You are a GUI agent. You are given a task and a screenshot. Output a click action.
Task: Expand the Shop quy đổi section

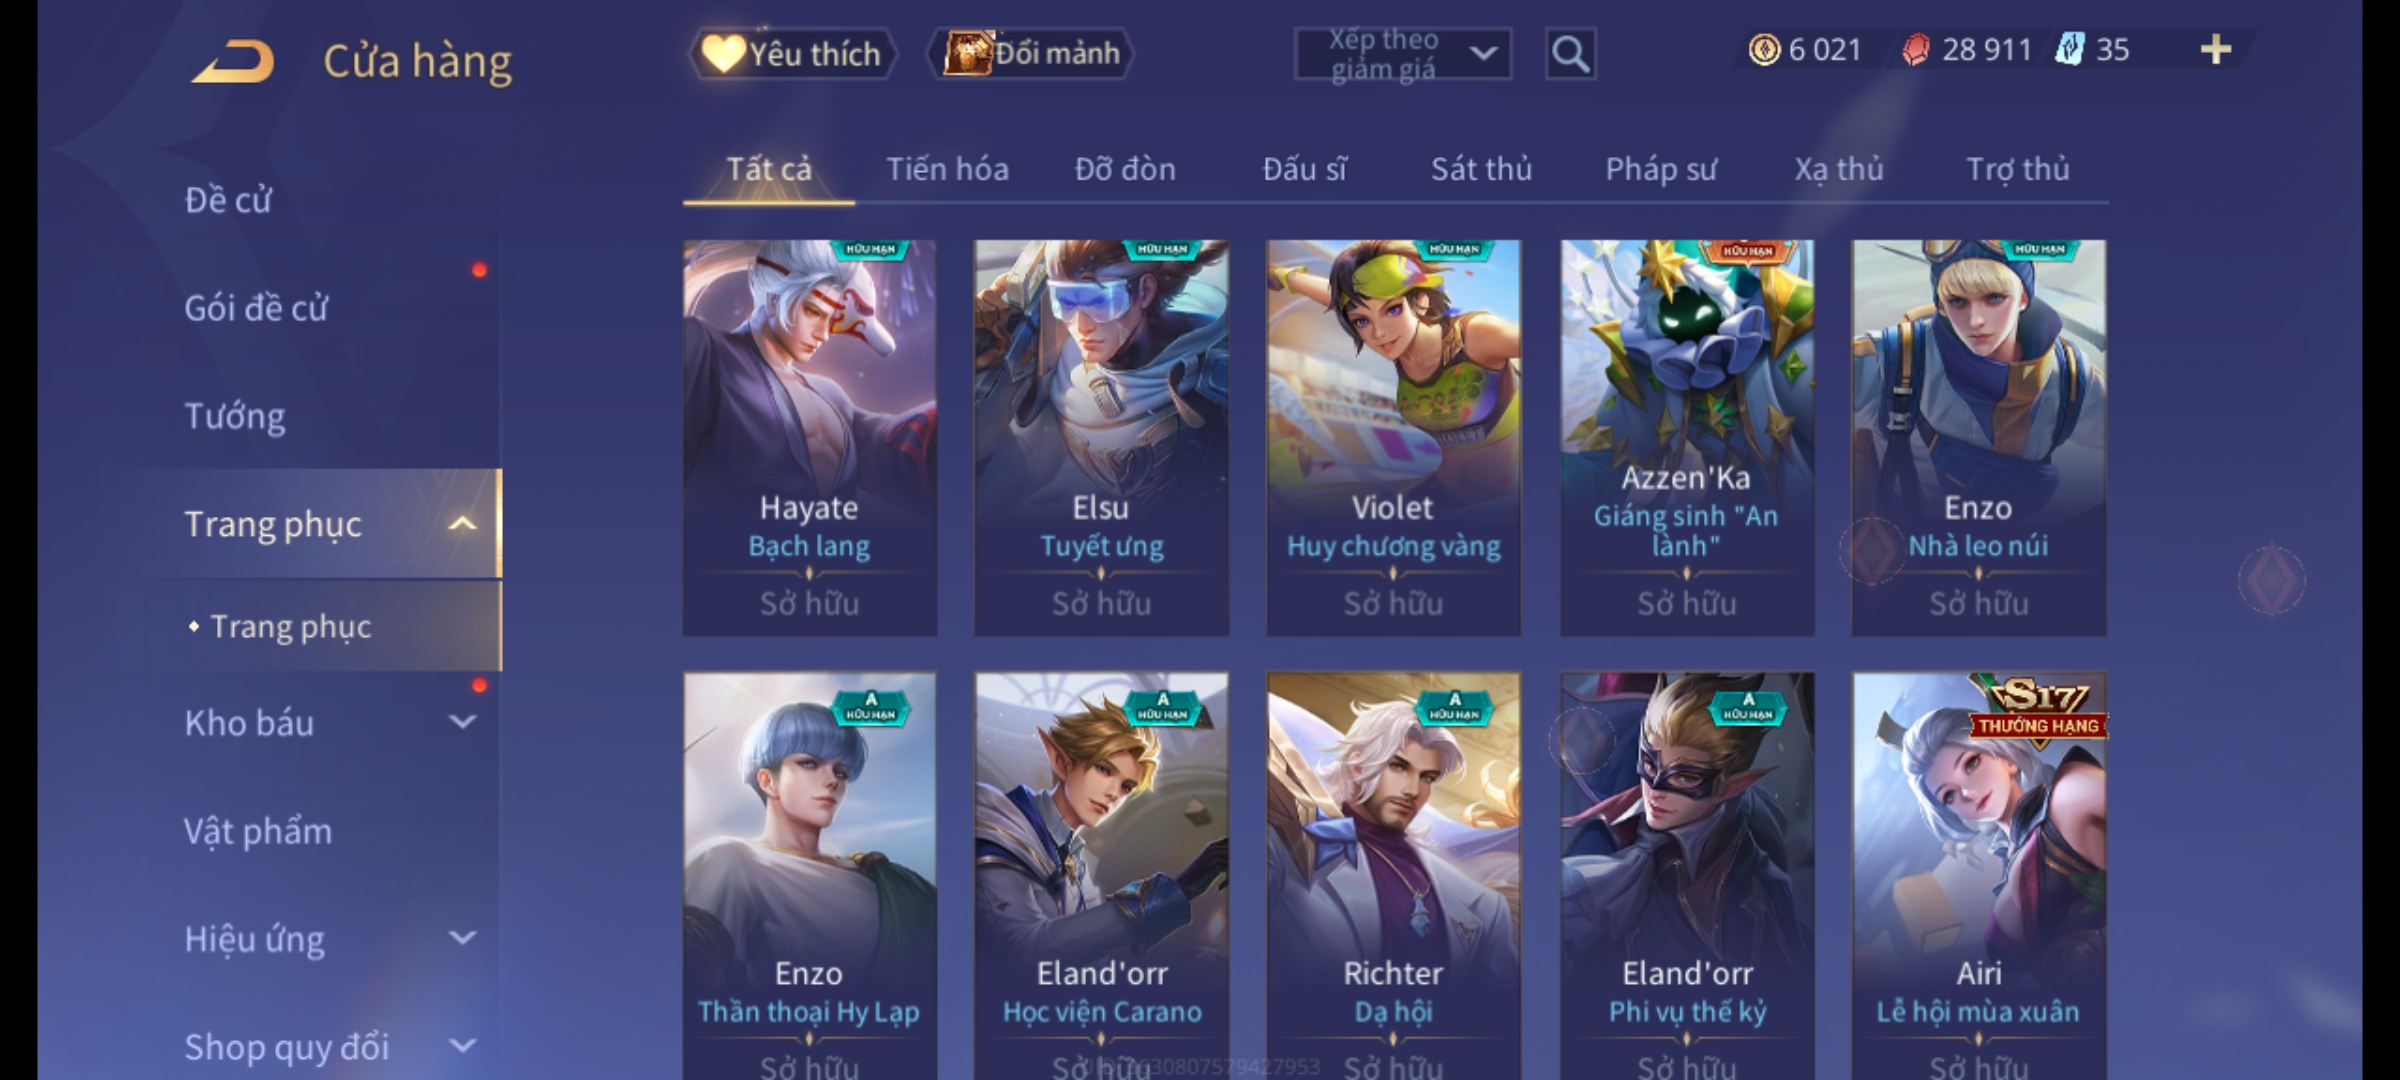pyautogui.click(x=462, y=1045)
